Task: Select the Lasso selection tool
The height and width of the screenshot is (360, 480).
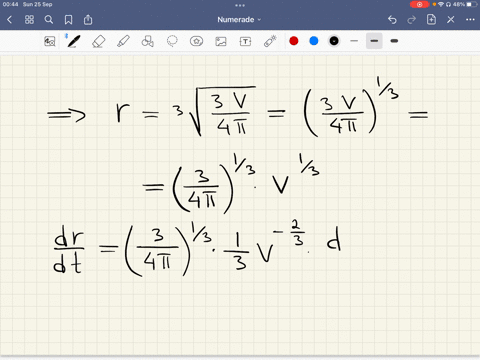Action: click(172, 41)
